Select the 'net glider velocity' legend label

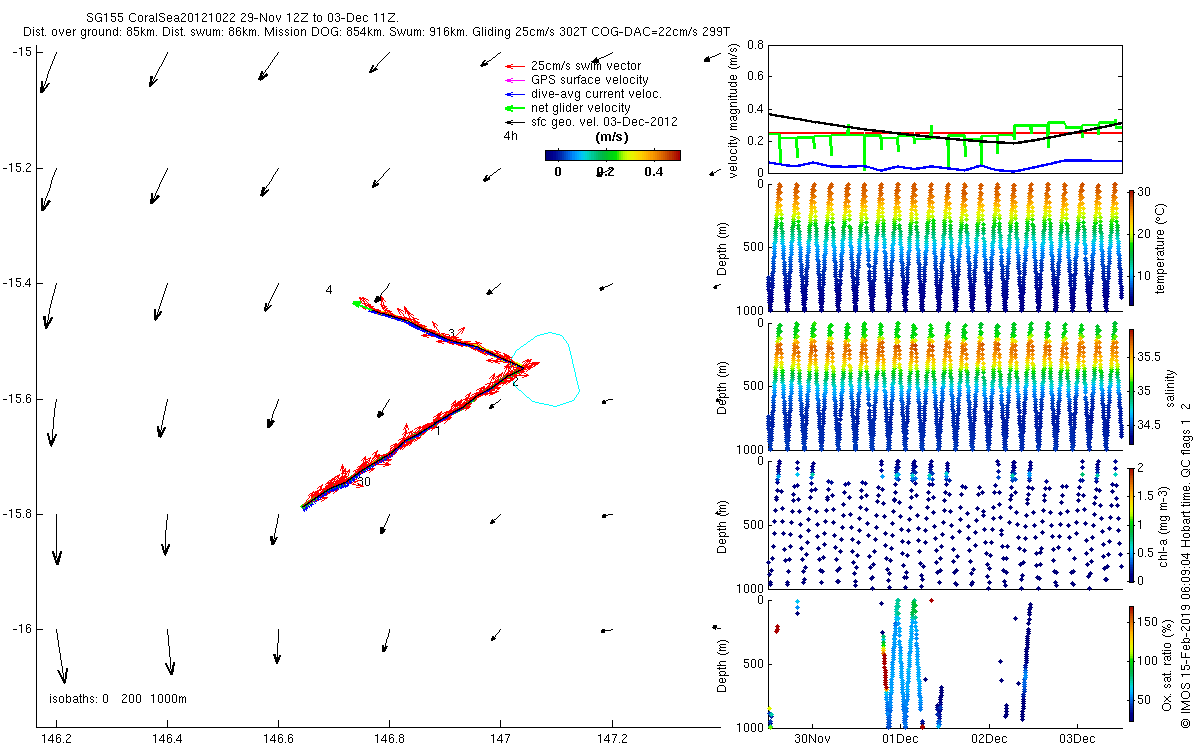(x=580, y=108)
